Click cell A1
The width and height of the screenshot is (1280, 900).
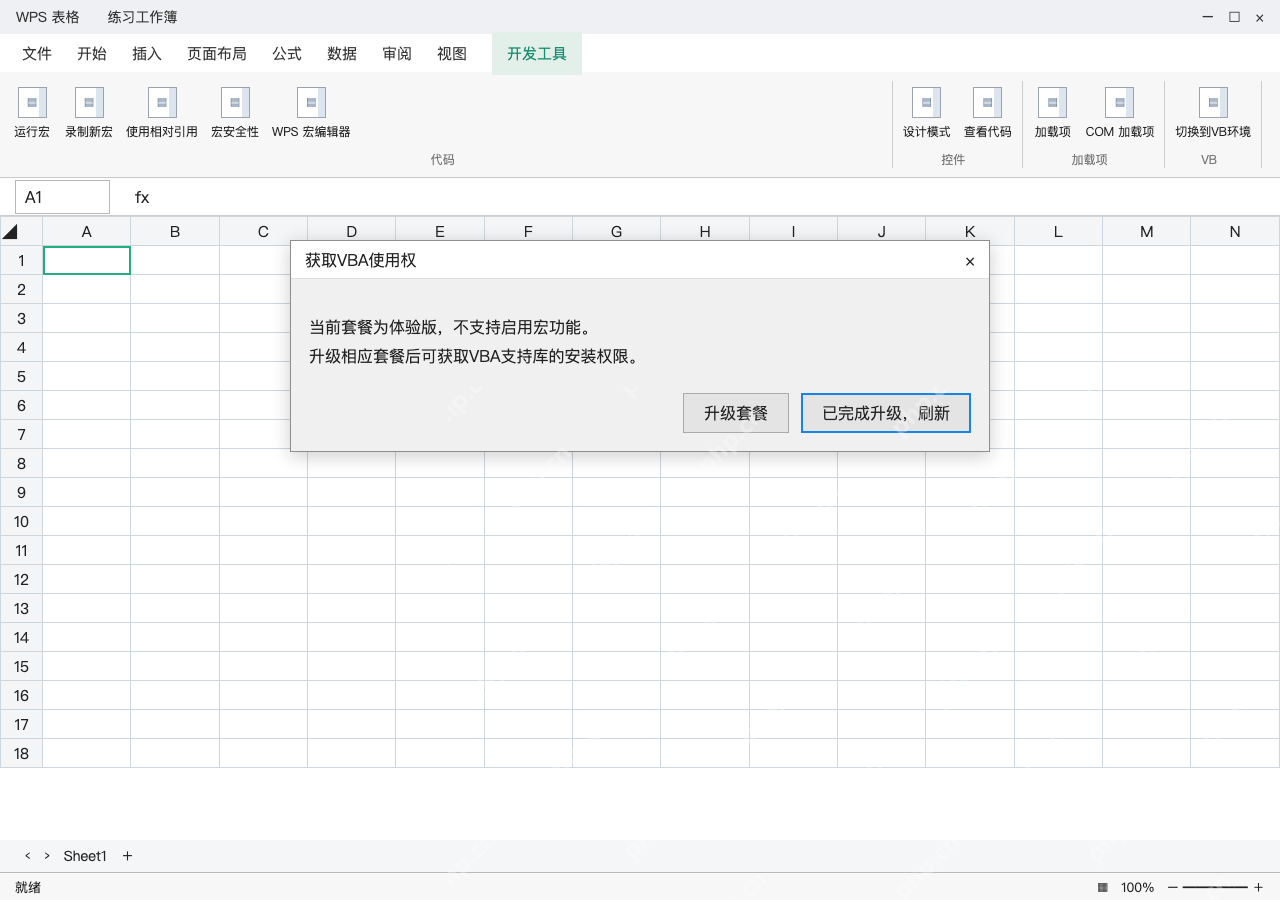87,260
